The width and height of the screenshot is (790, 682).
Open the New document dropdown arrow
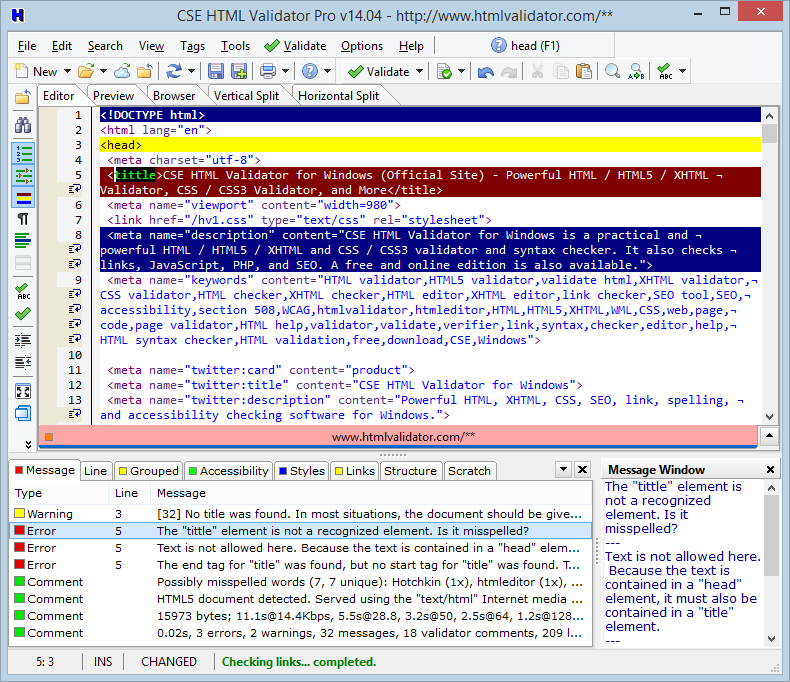(x=67, y=72)
